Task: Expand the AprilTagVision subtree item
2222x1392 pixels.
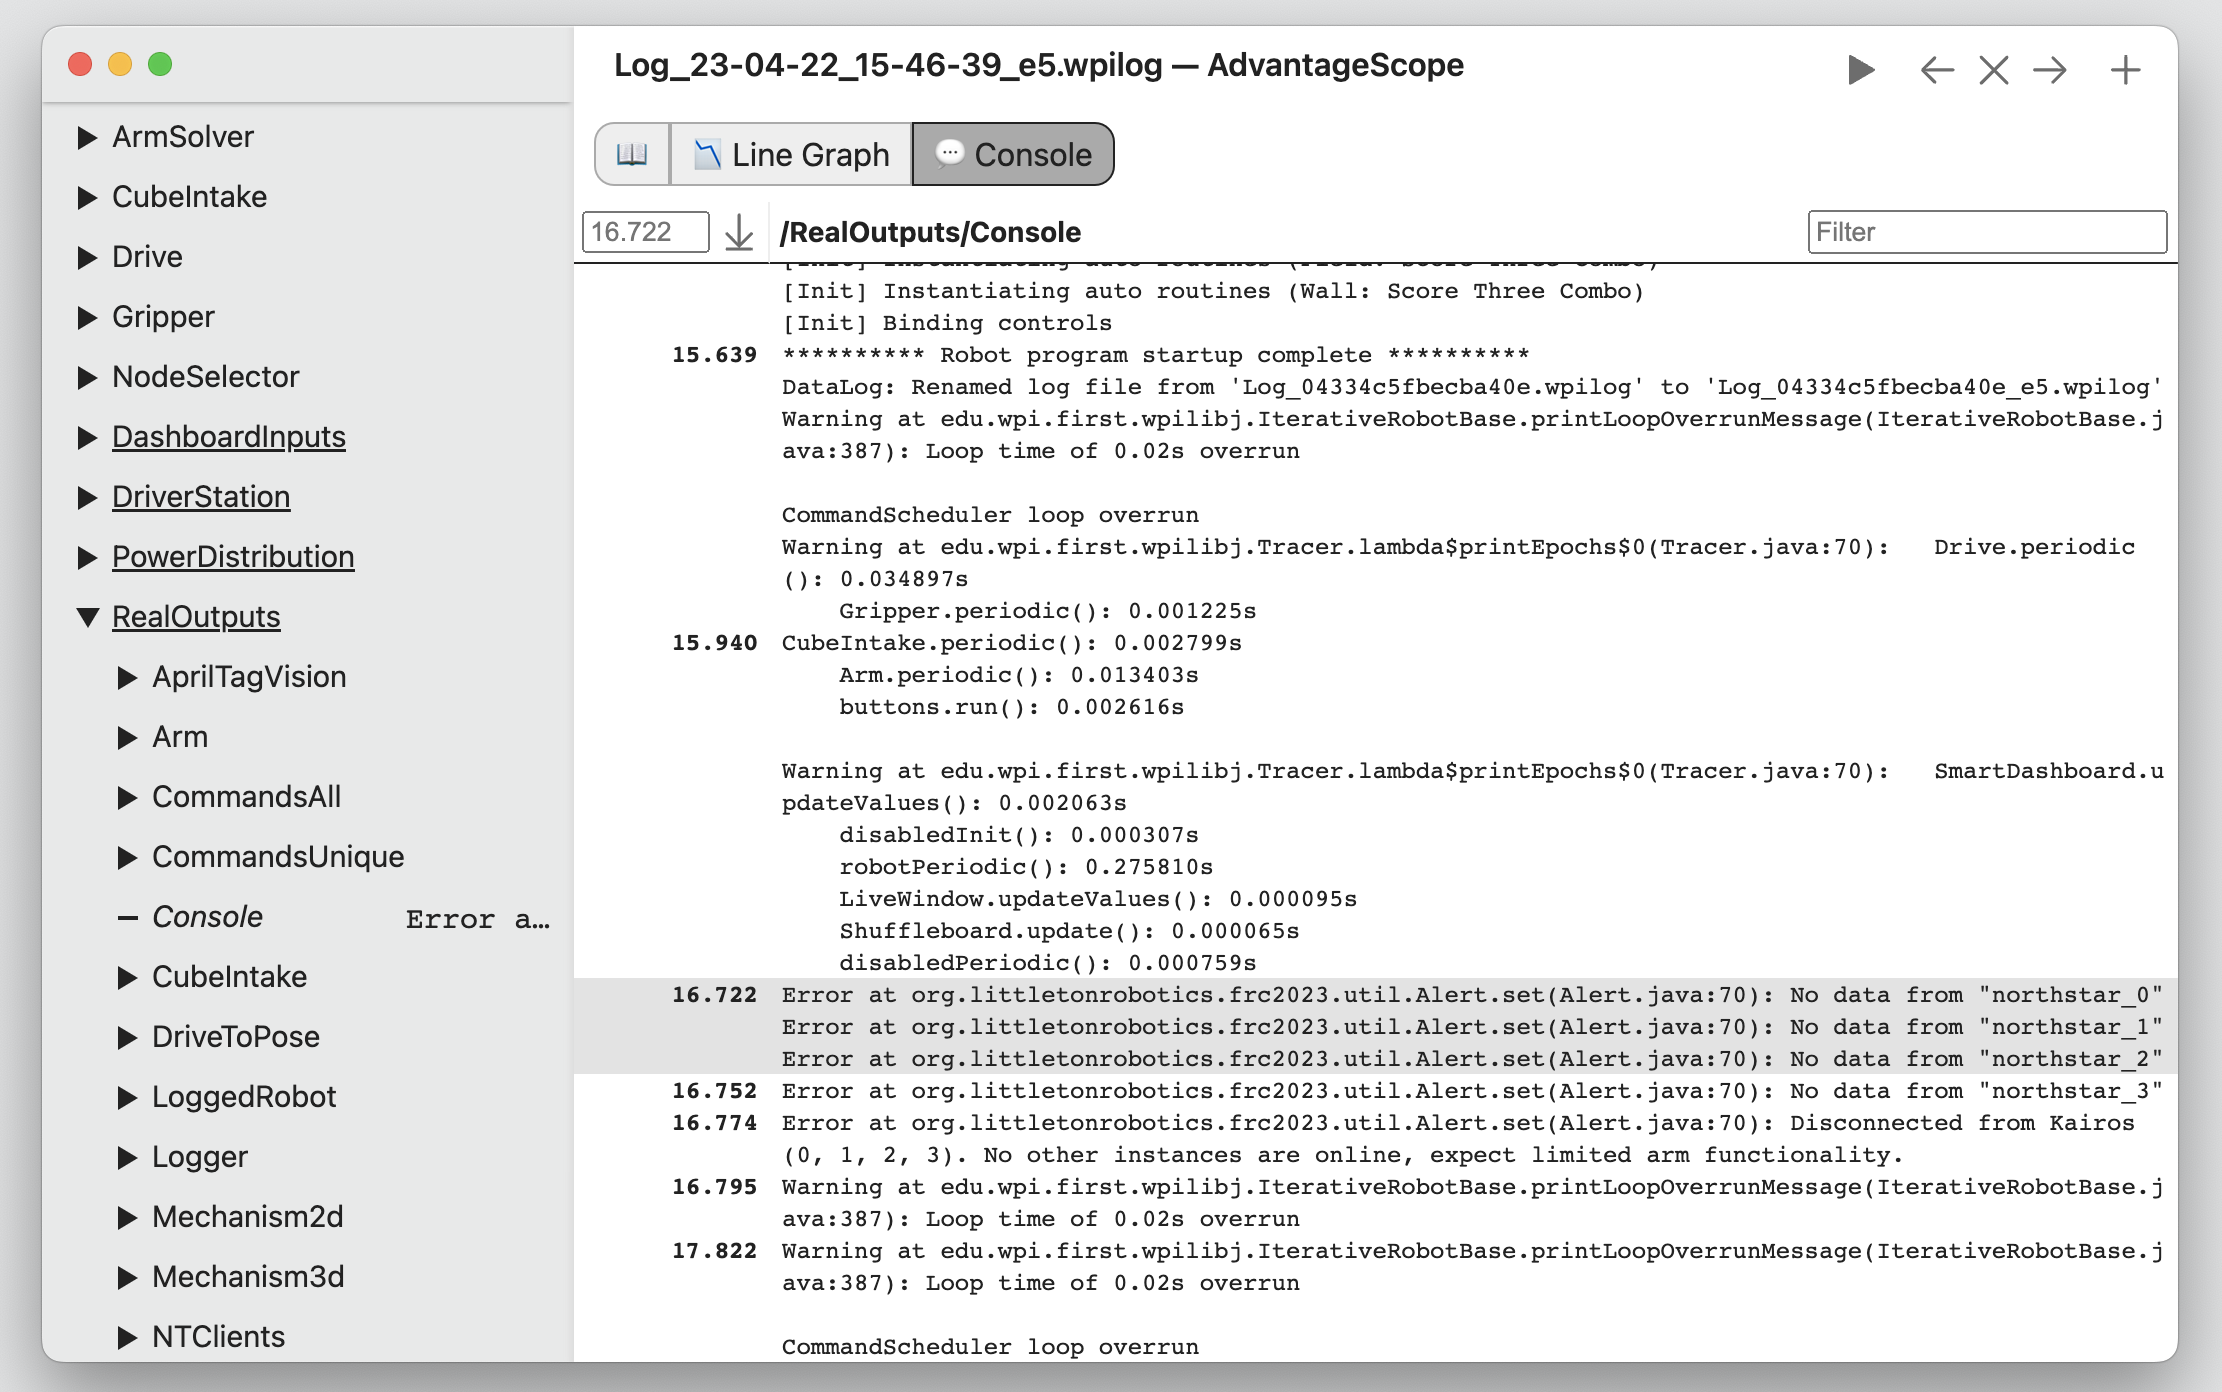Action: click(131, 677)
